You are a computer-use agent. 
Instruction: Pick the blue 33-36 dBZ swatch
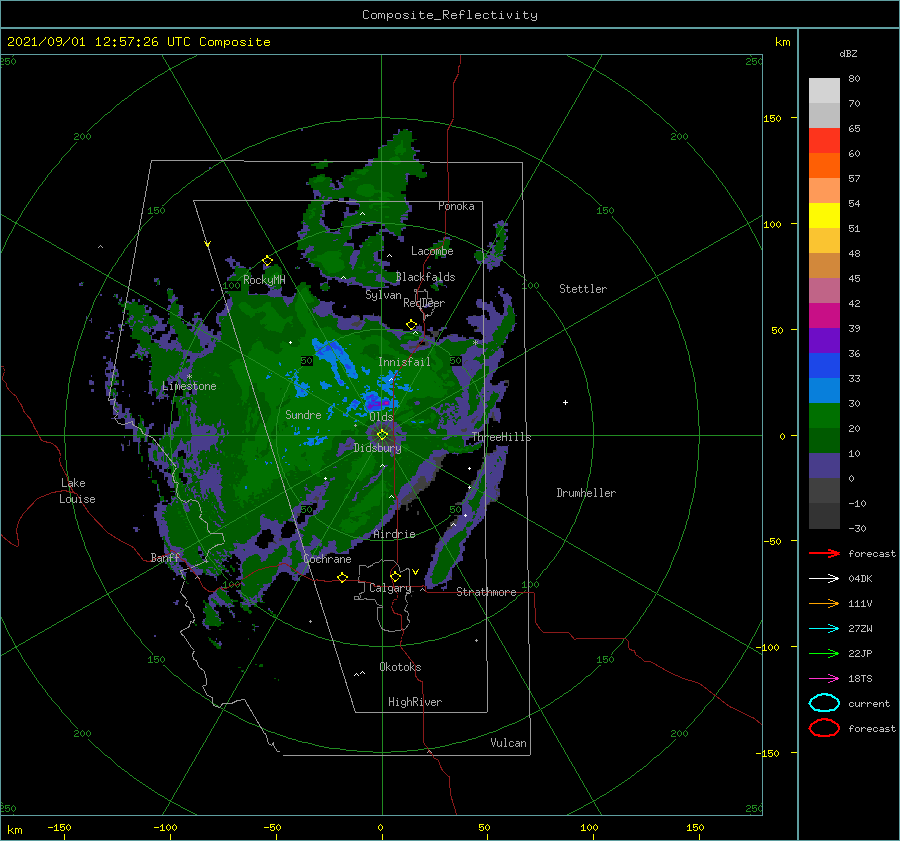(824, 365)
